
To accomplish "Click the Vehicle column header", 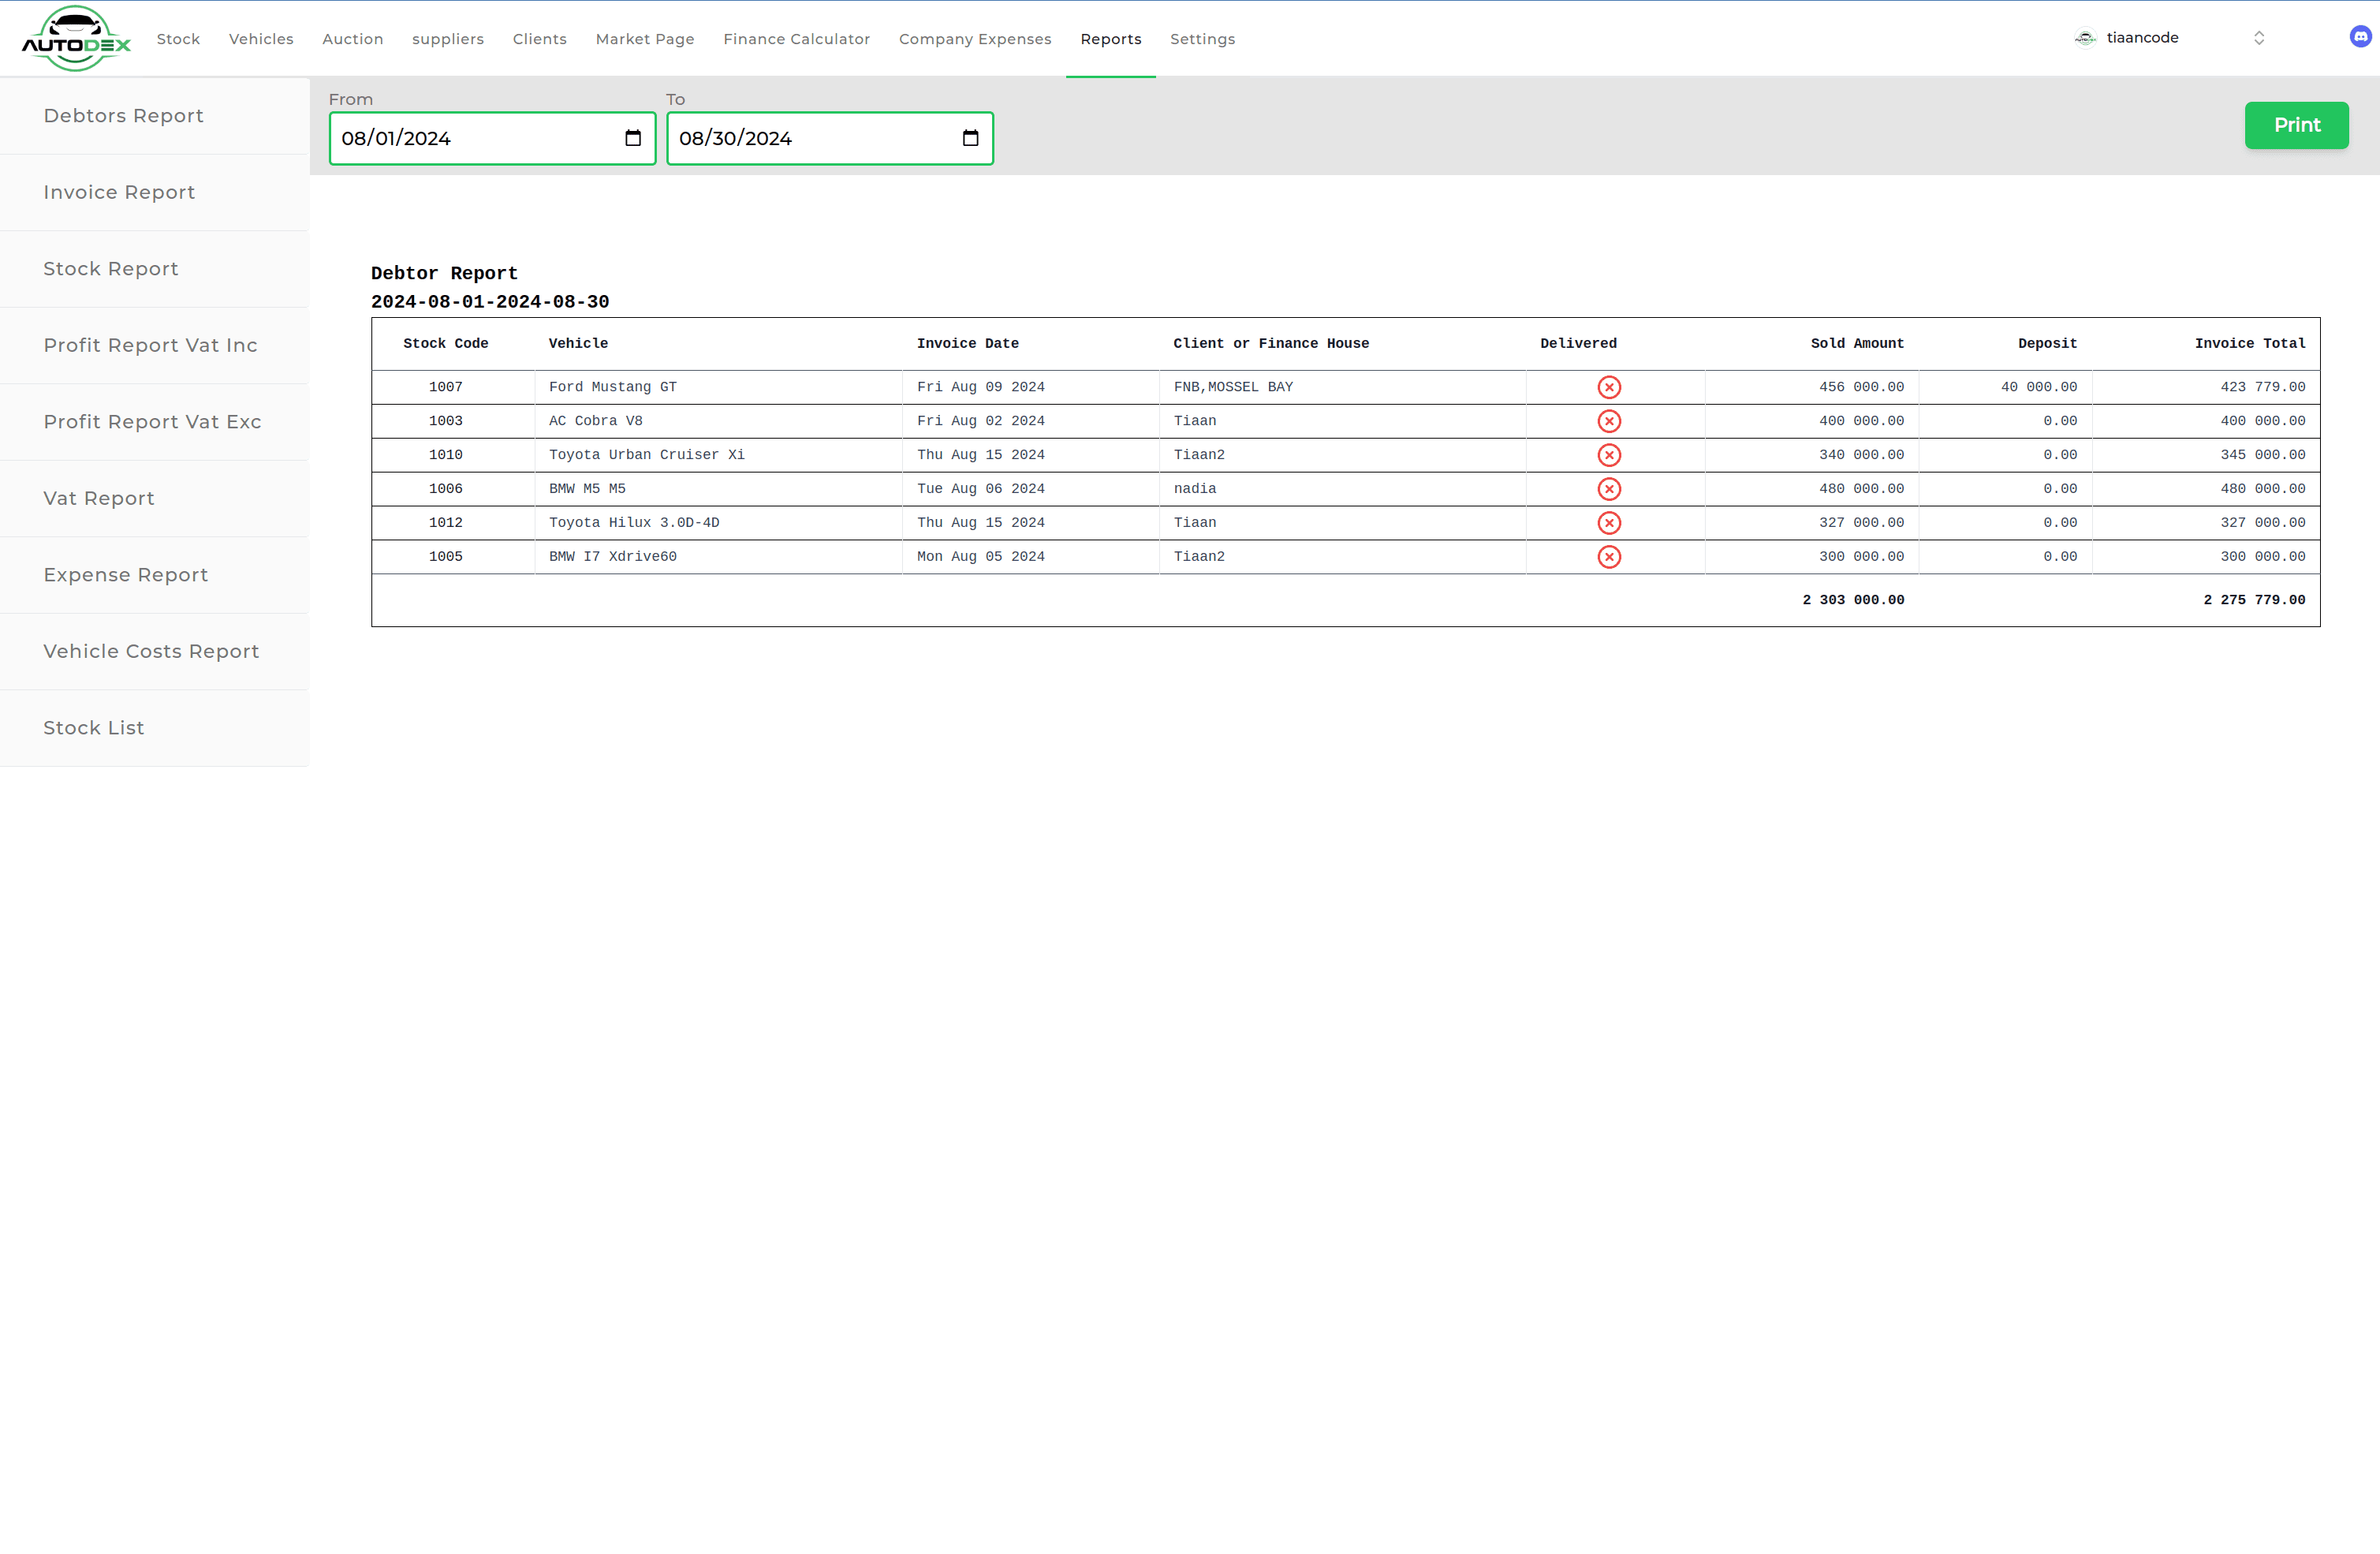I will [x=578, y=343].
